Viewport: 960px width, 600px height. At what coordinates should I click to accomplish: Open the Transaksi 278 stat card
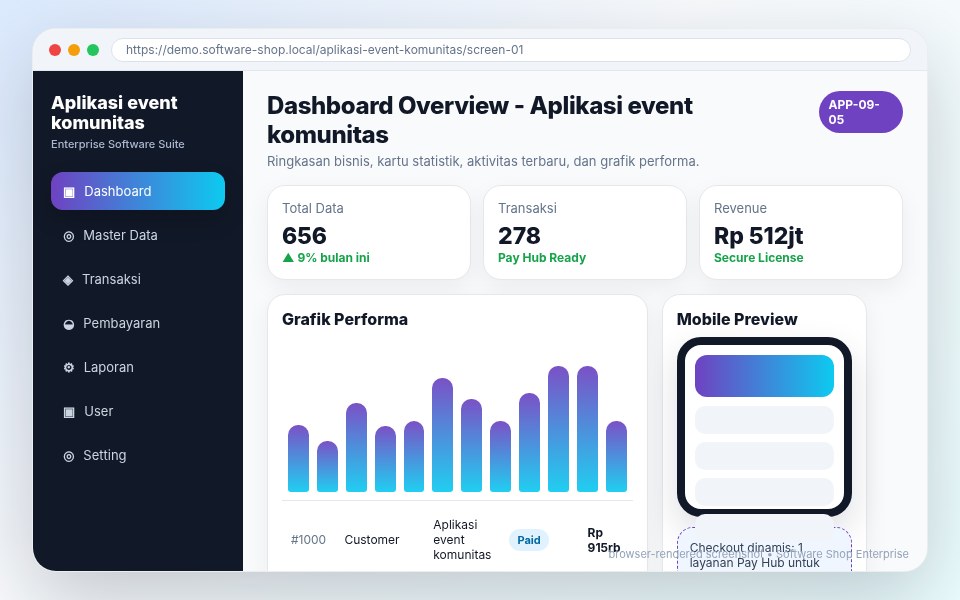click(x=585, y=233)
